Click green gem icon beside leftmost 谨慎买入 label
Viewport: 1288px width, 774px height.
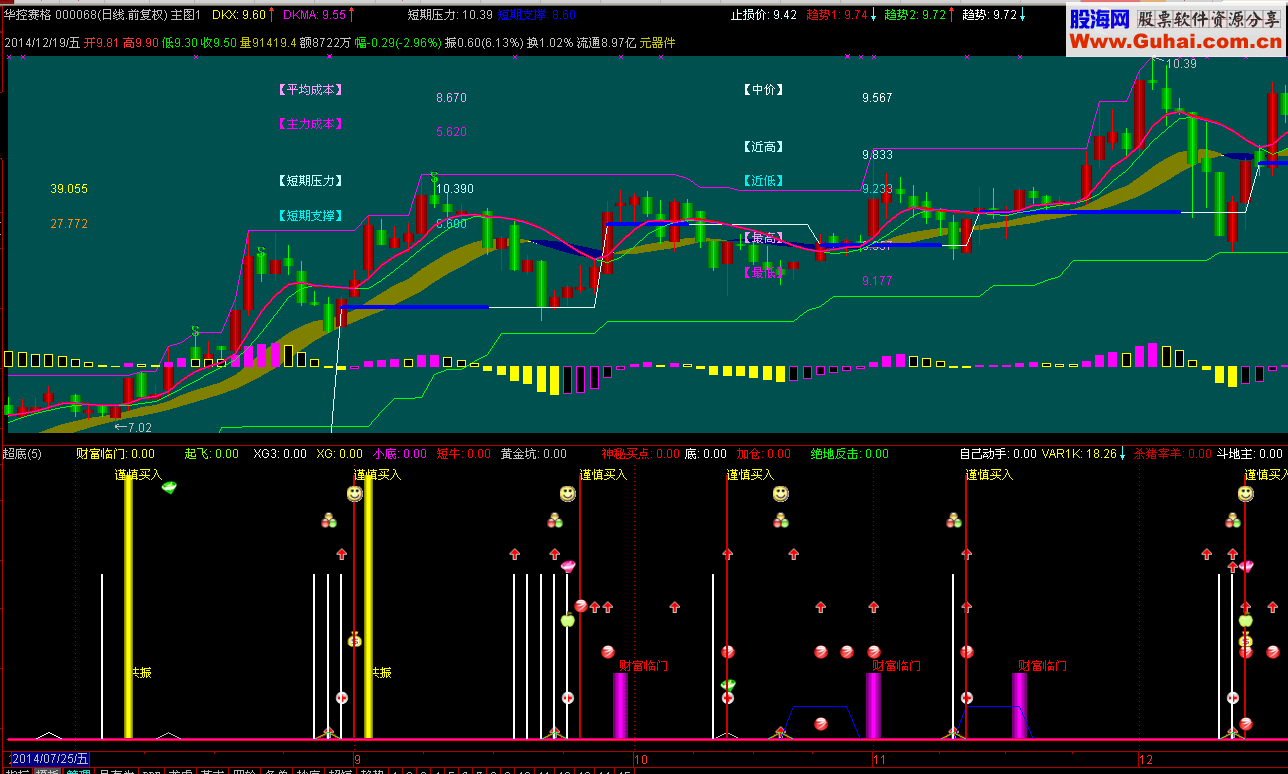tap(169, 488)
